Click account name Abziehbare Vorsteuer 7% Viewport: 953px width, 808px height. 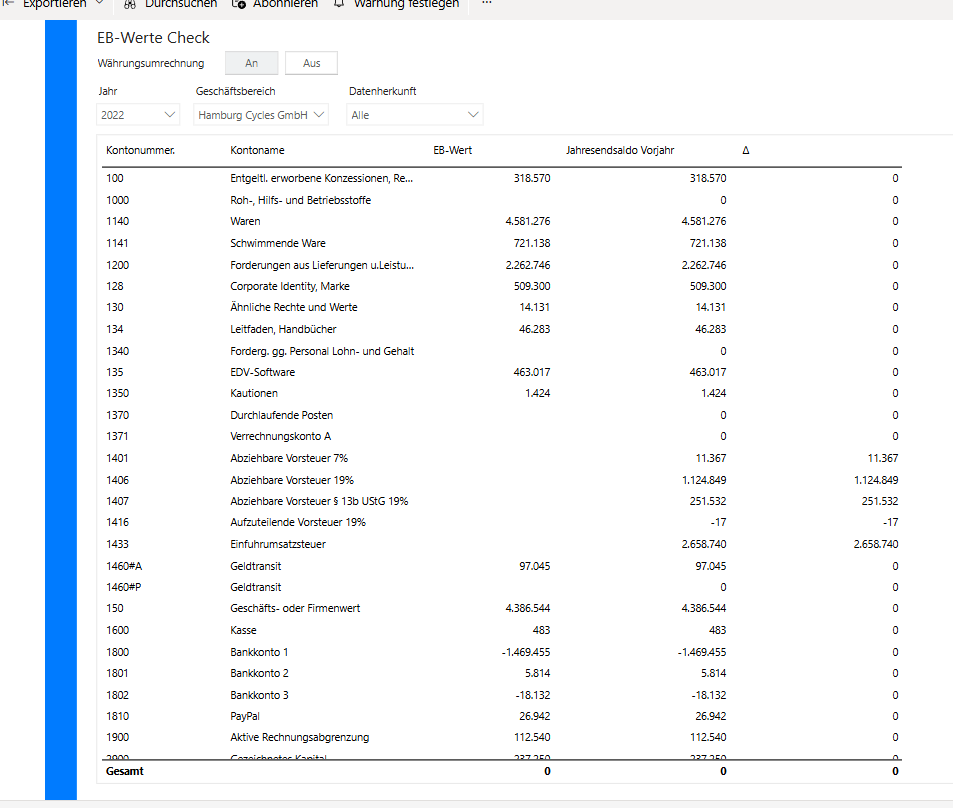coord(289,458)
